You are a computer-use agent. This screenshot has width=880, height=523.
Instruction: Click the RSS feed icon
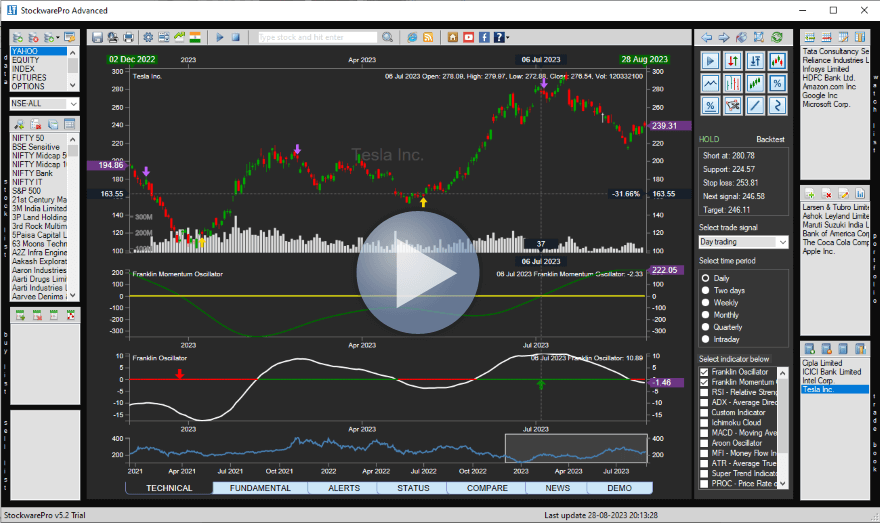428,37
